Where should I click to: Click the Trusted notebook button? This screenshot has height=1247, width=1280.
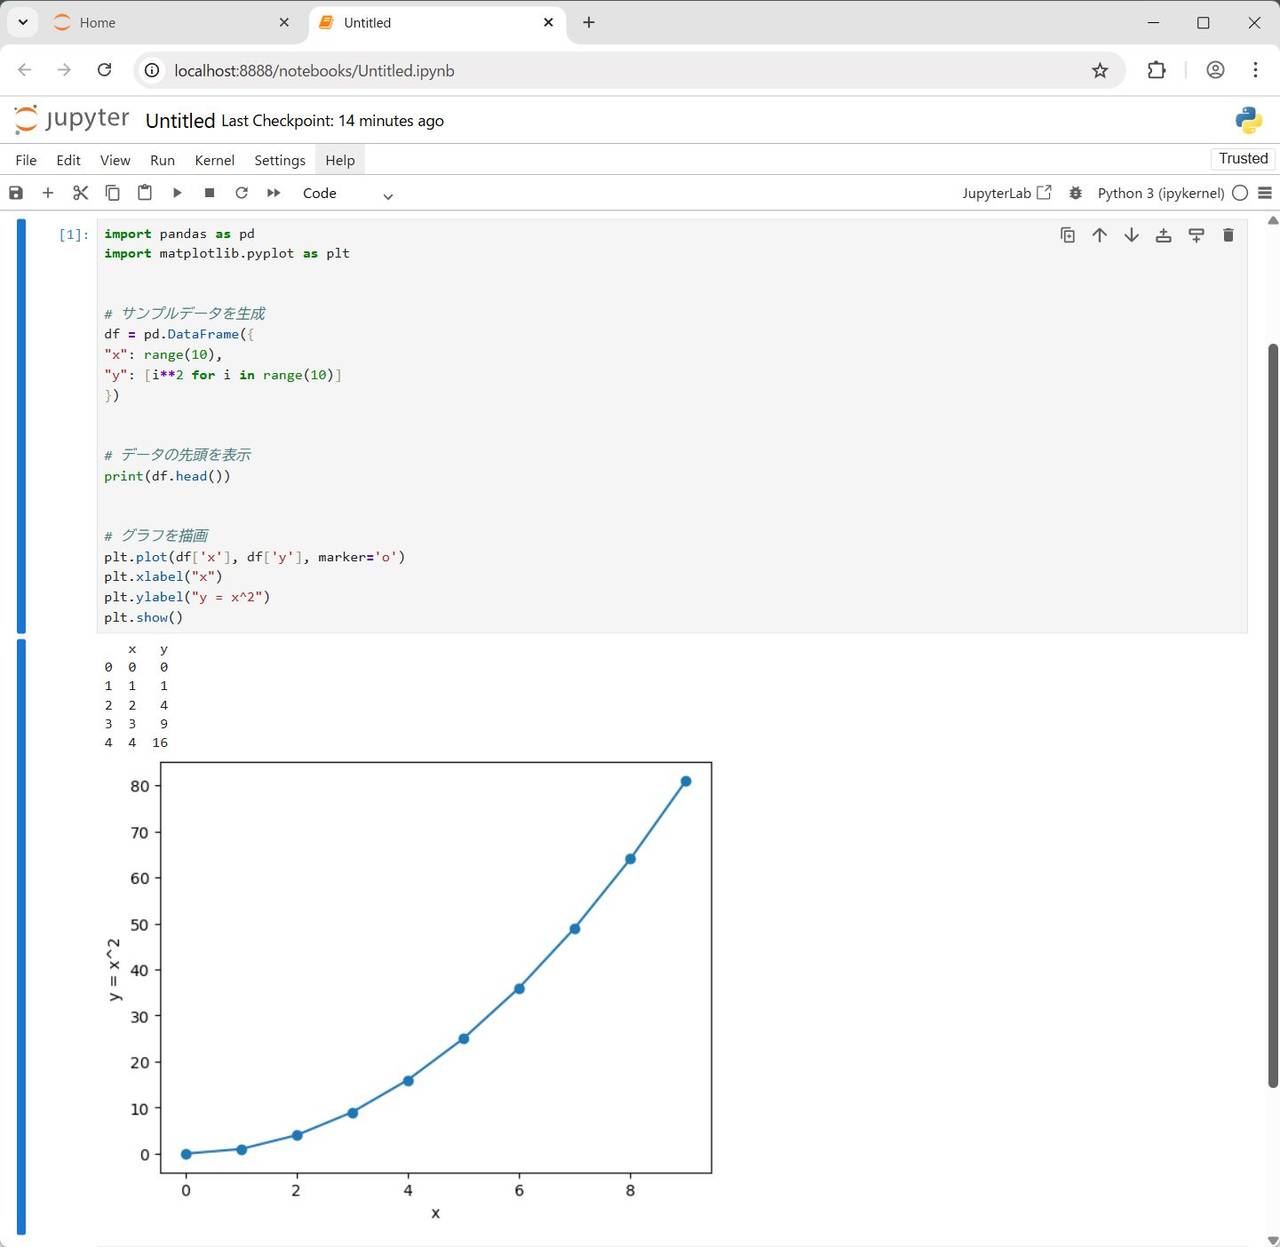point(1243,159)
